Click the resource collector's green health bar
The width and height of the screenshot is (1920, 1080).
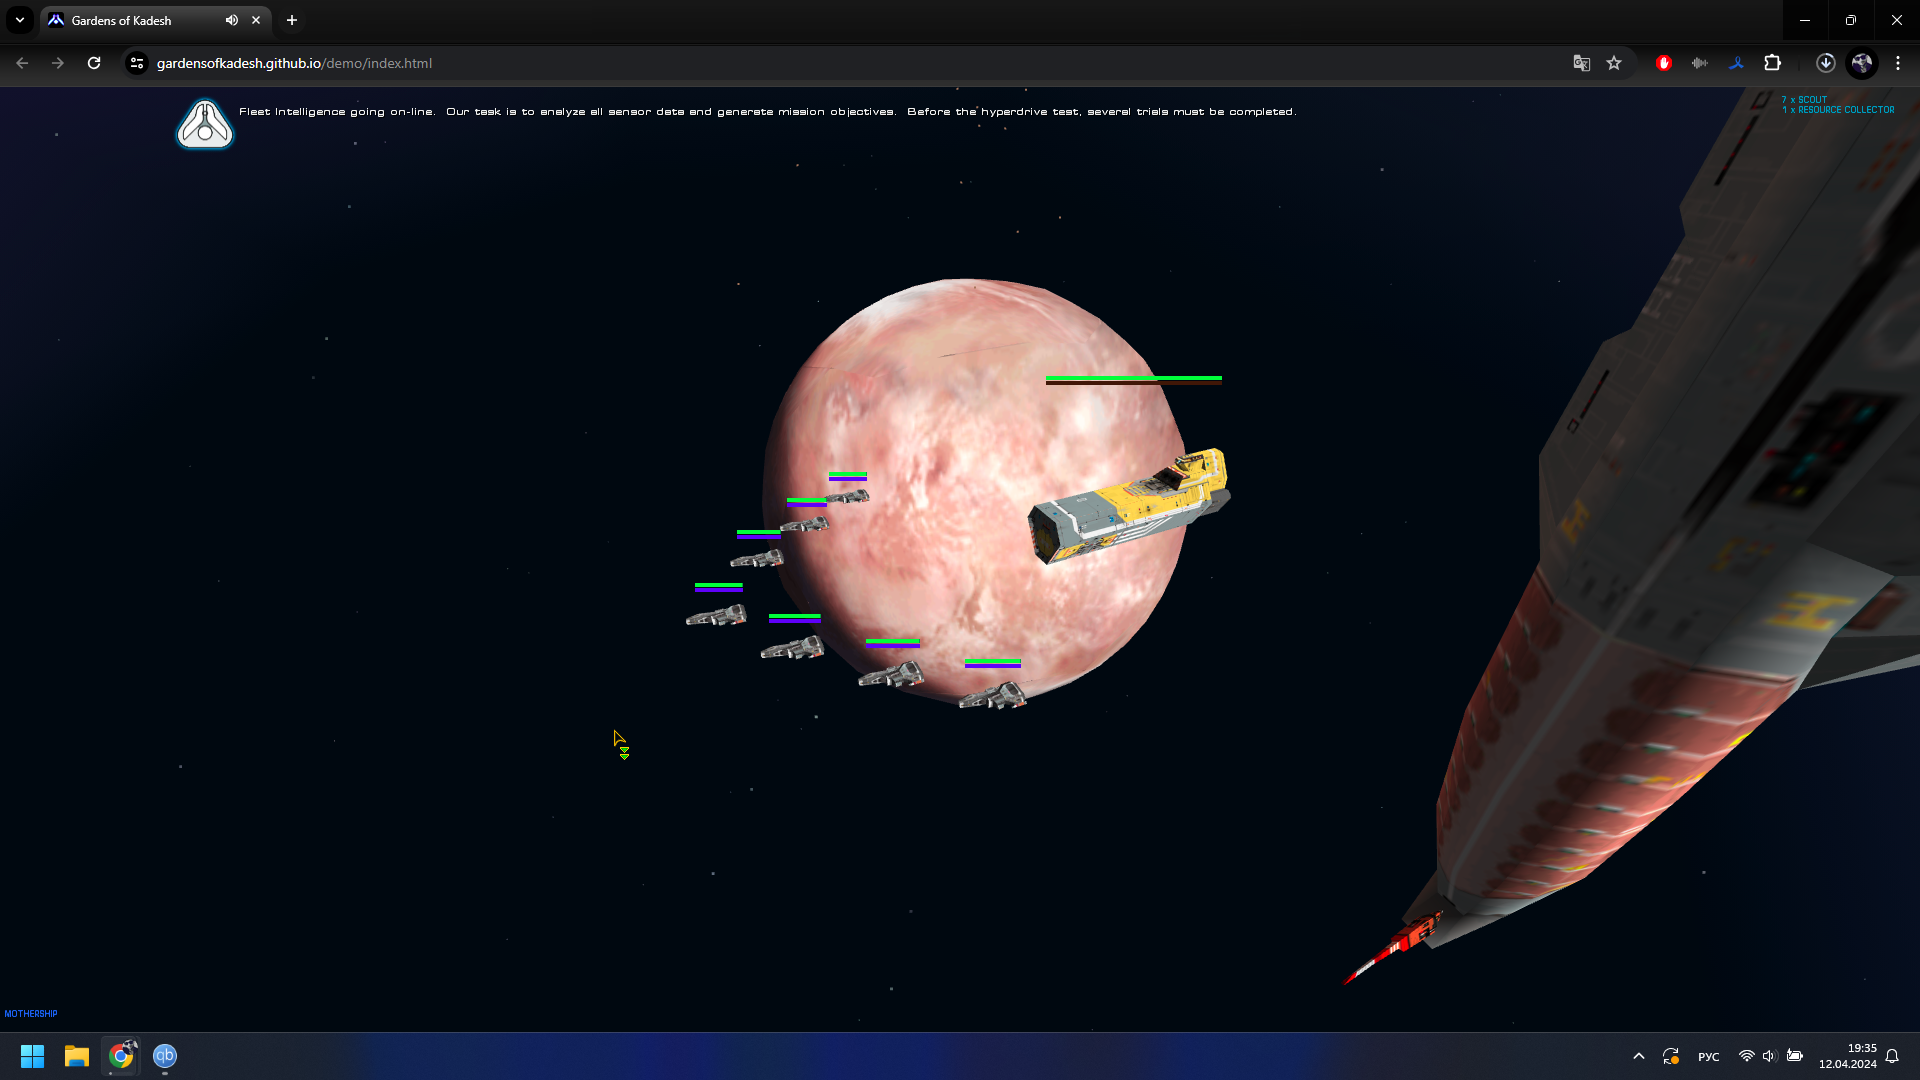point(1133,378)
